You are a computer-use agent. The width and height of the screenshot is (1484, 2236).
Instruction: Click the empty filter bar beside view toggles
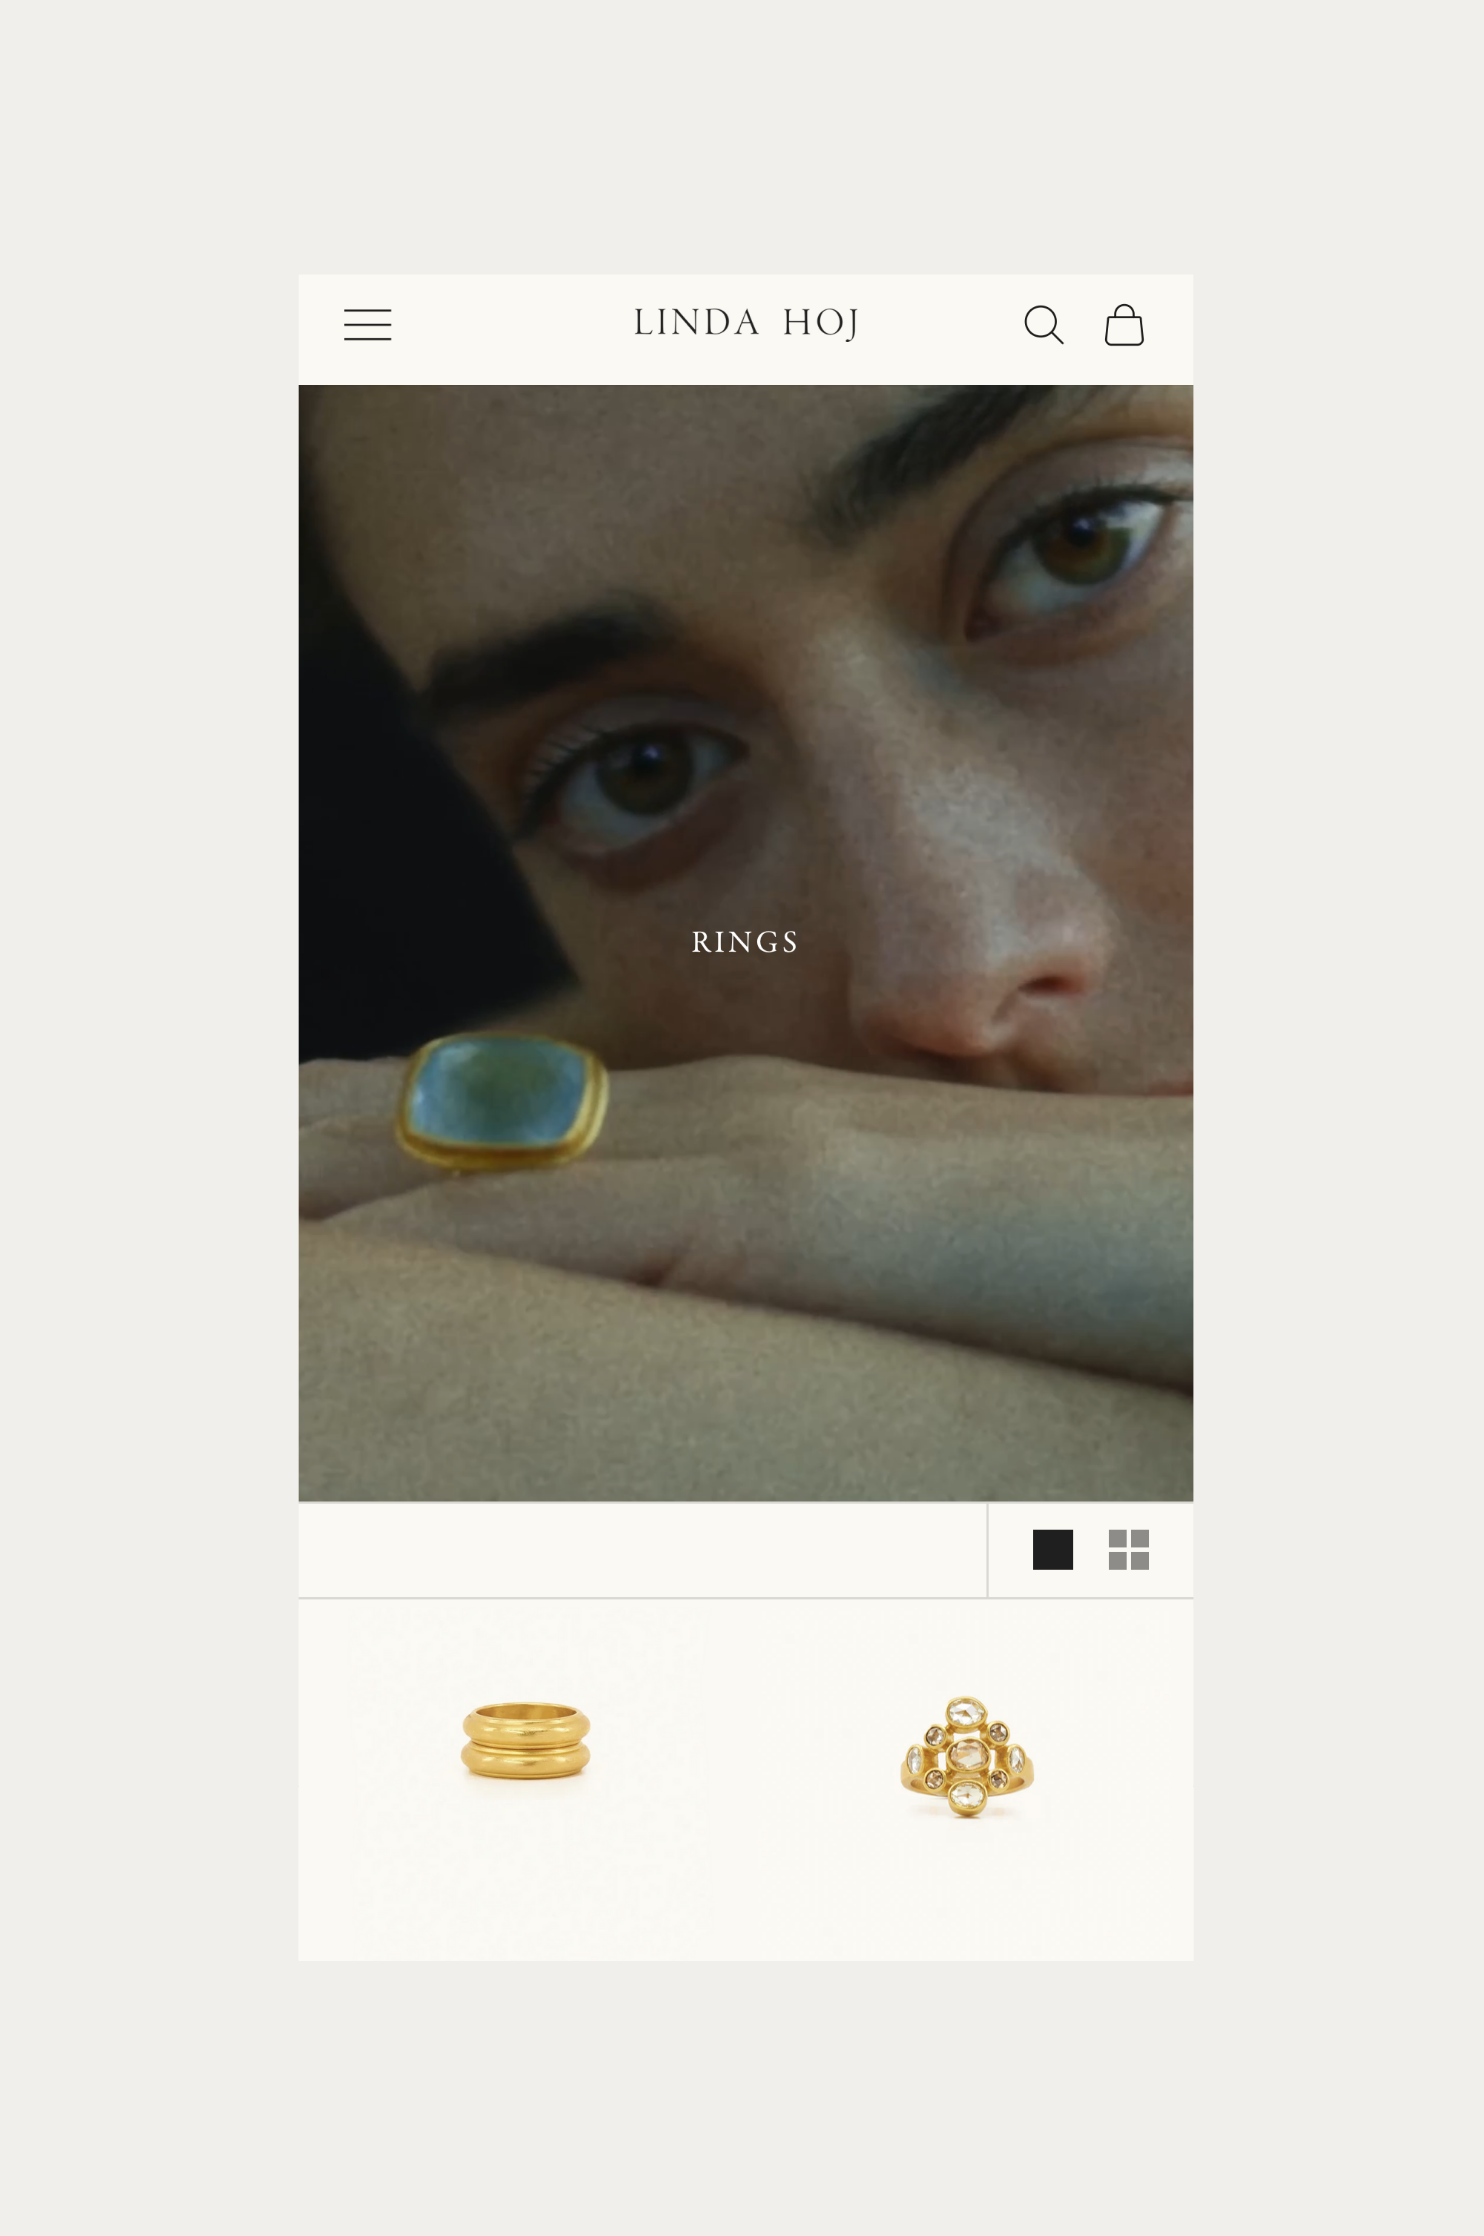[642, 1550]
